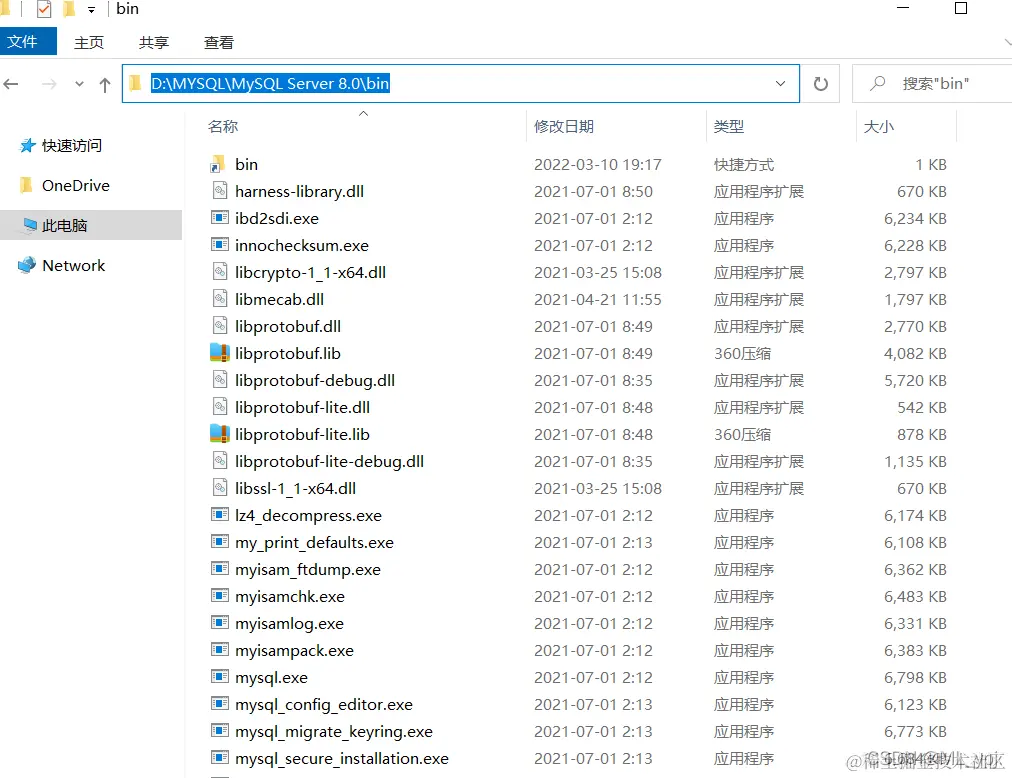Open the address bar history dropdown
Image resolution: width=1012 pixels, height=778 pixels.
(x=780, y=84)
